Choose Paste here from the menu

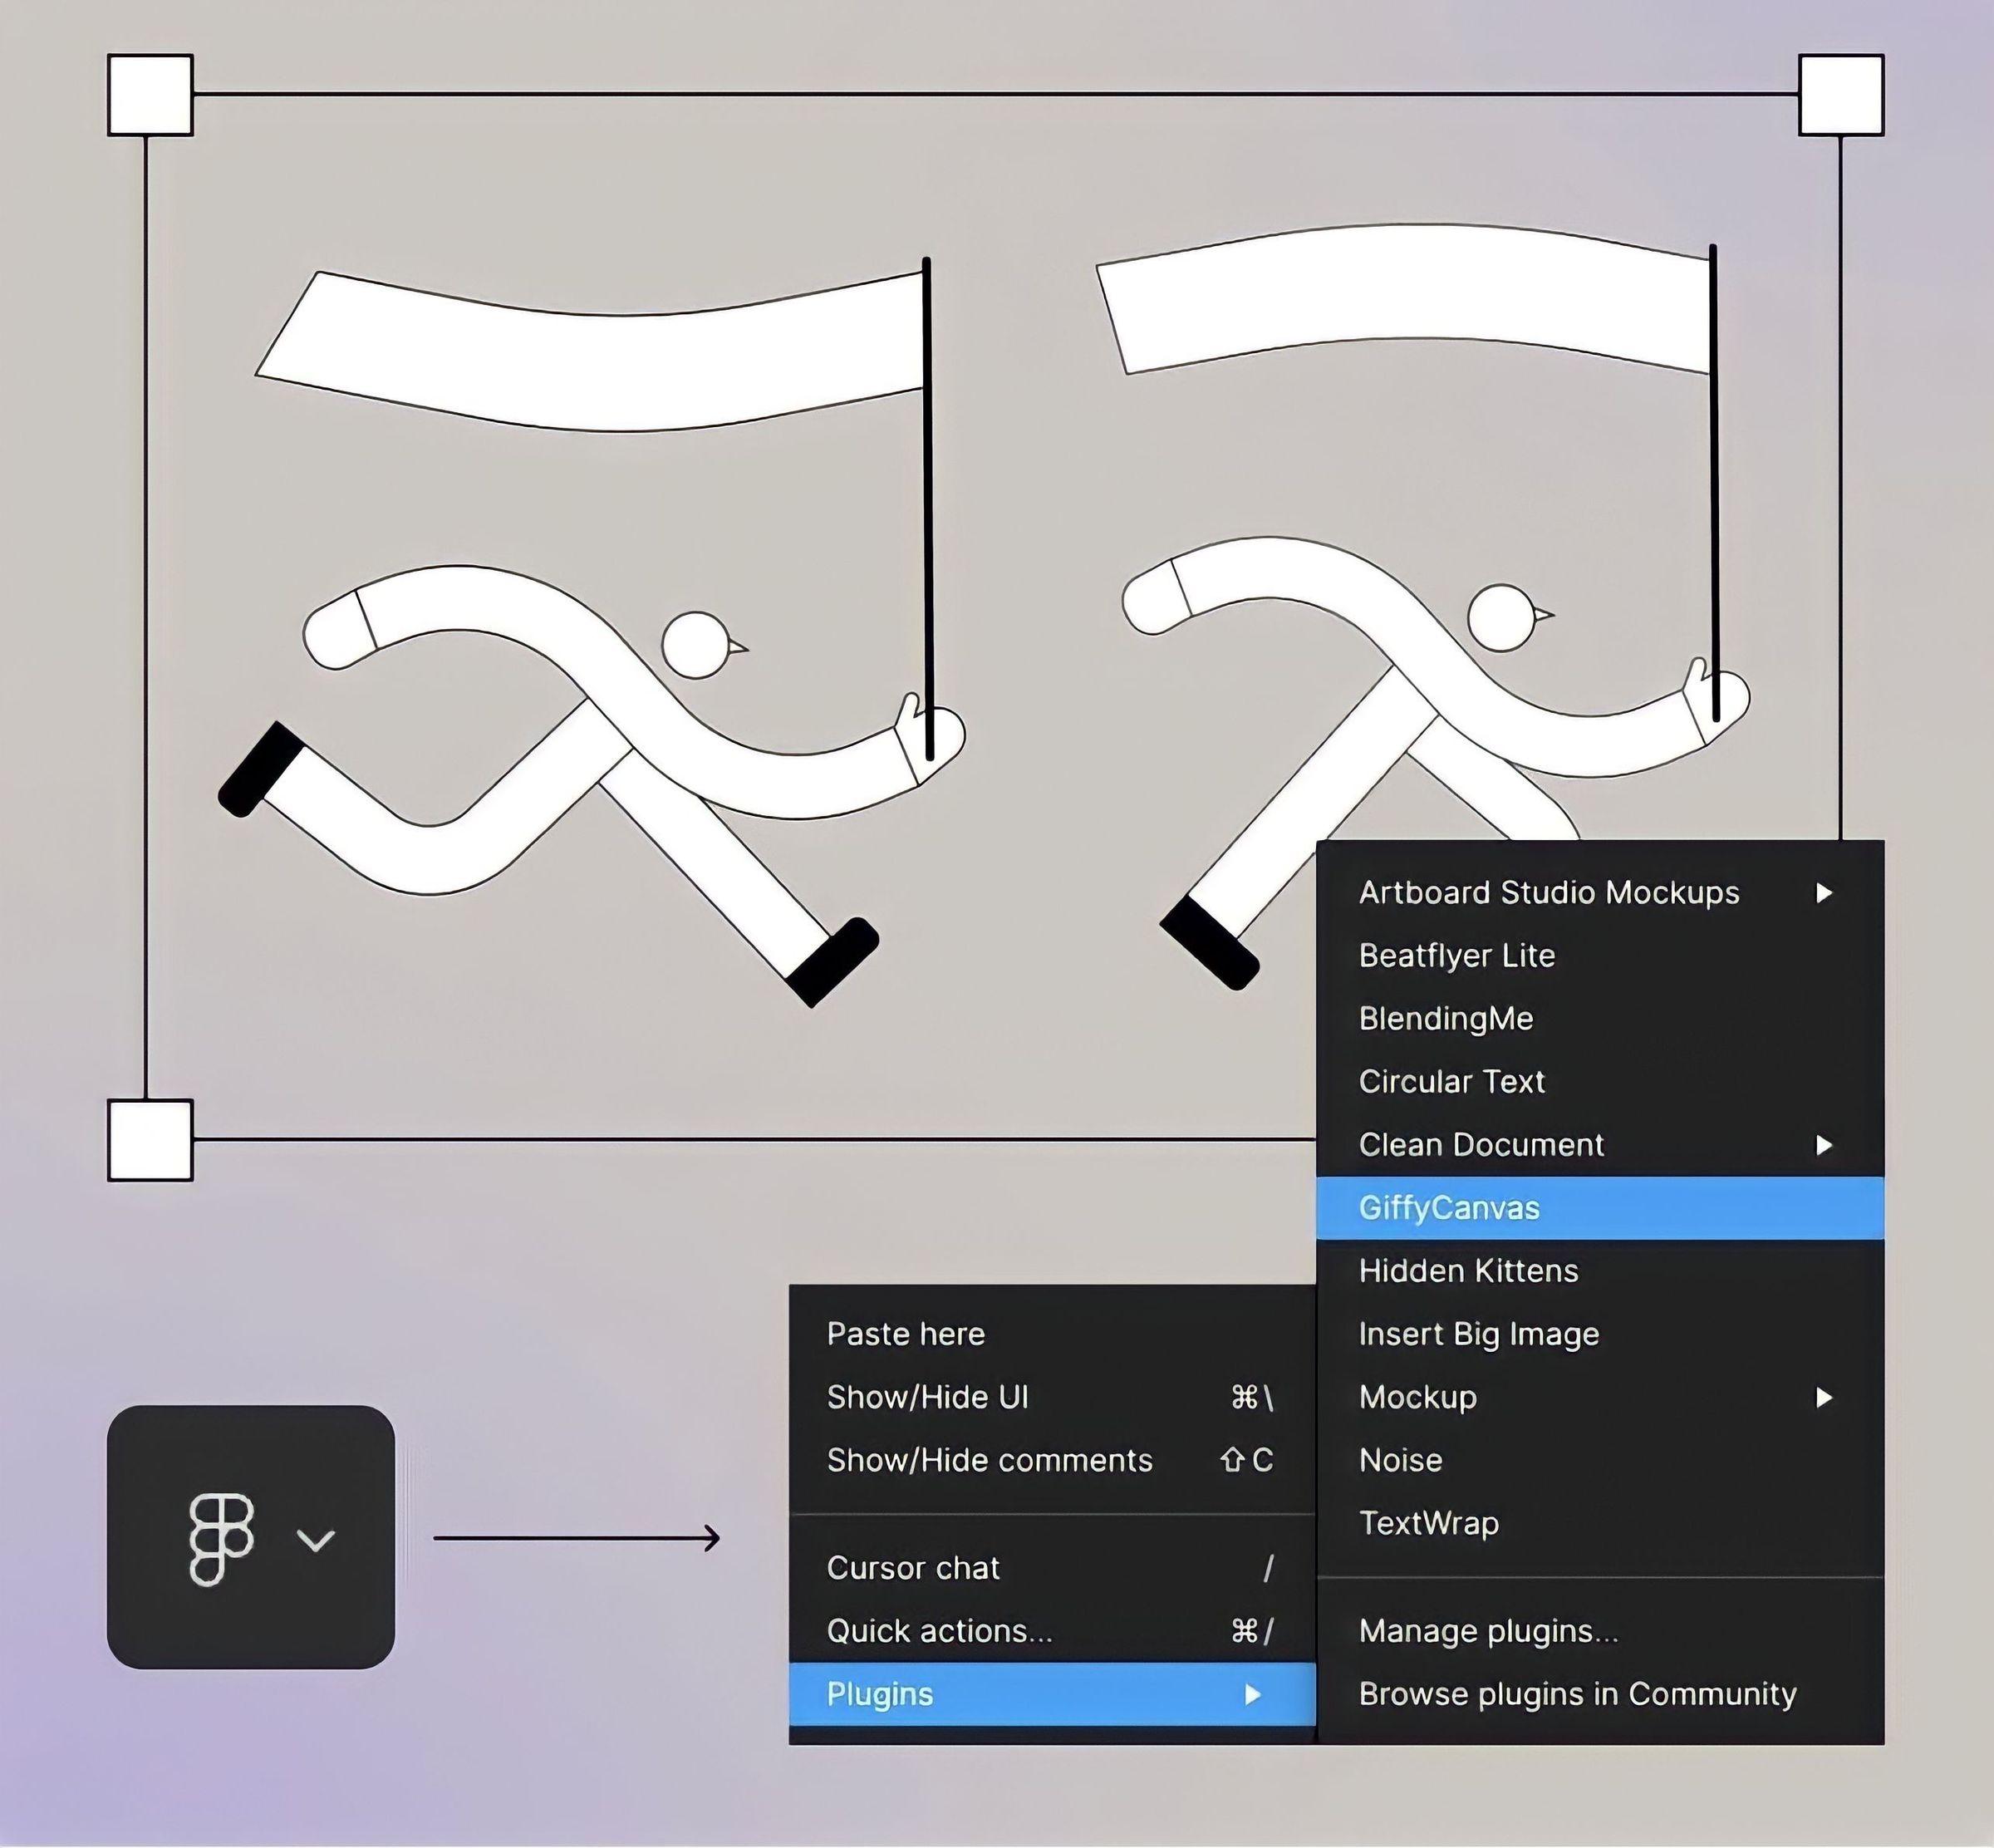906,1334
